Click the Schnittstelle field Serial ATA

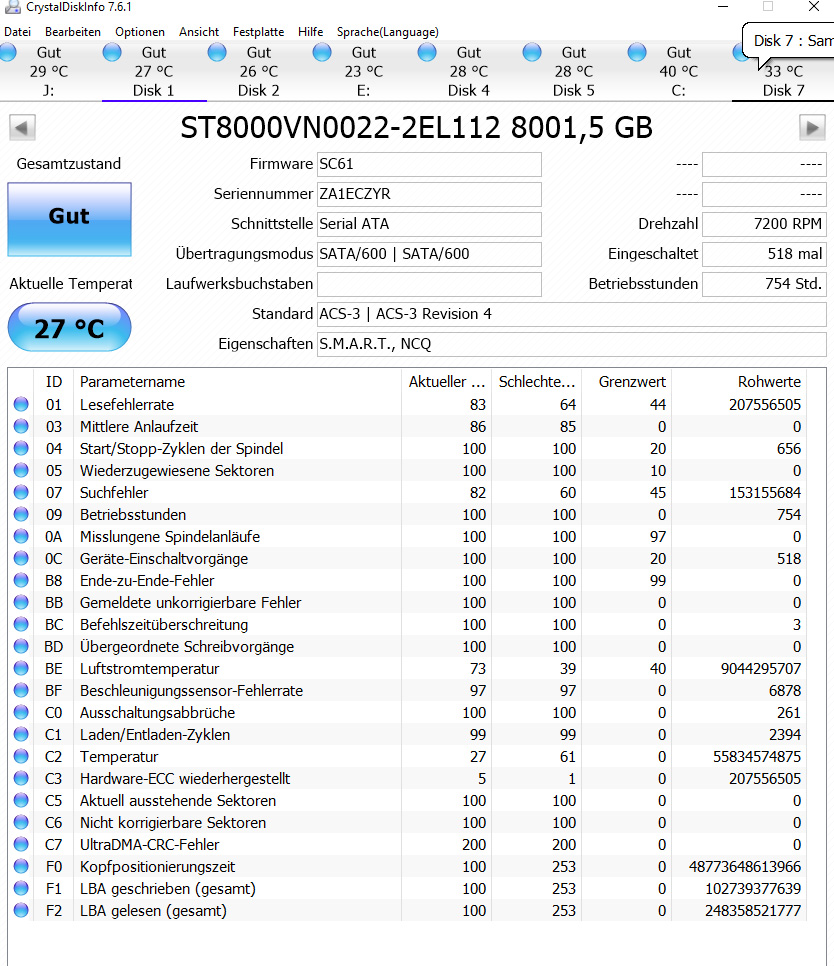tap(429, 224)
